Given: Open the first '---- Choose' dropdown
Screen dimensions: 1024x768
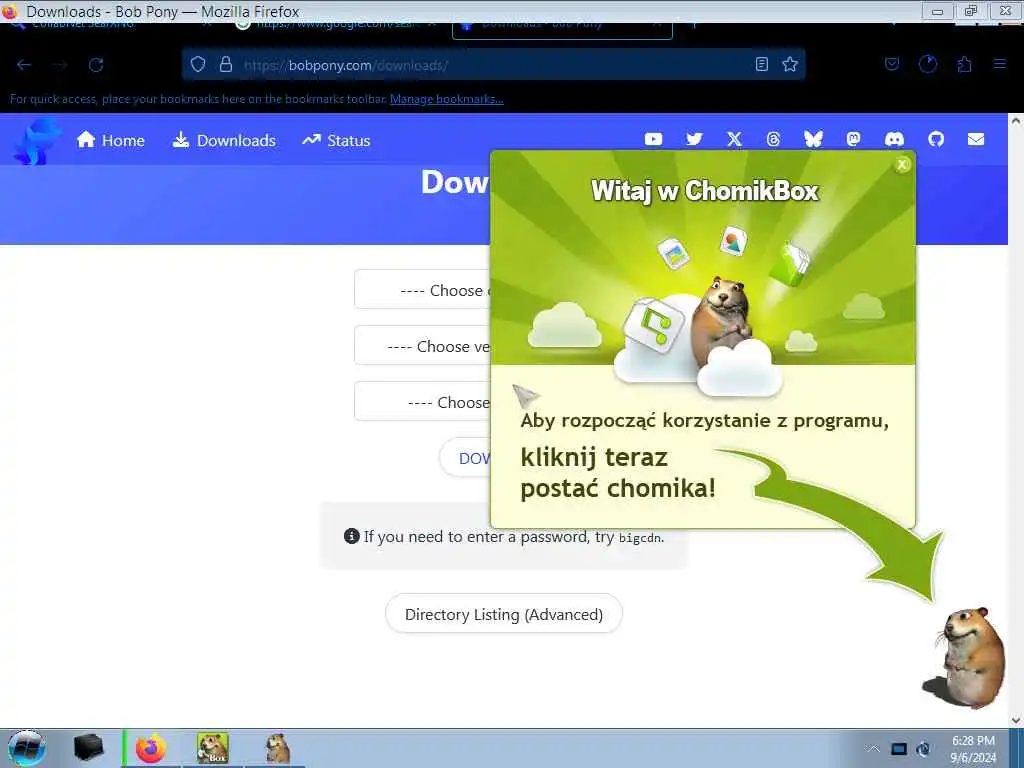Looking at the screenshot, I should pyautogui.click(x=423, y=289).
